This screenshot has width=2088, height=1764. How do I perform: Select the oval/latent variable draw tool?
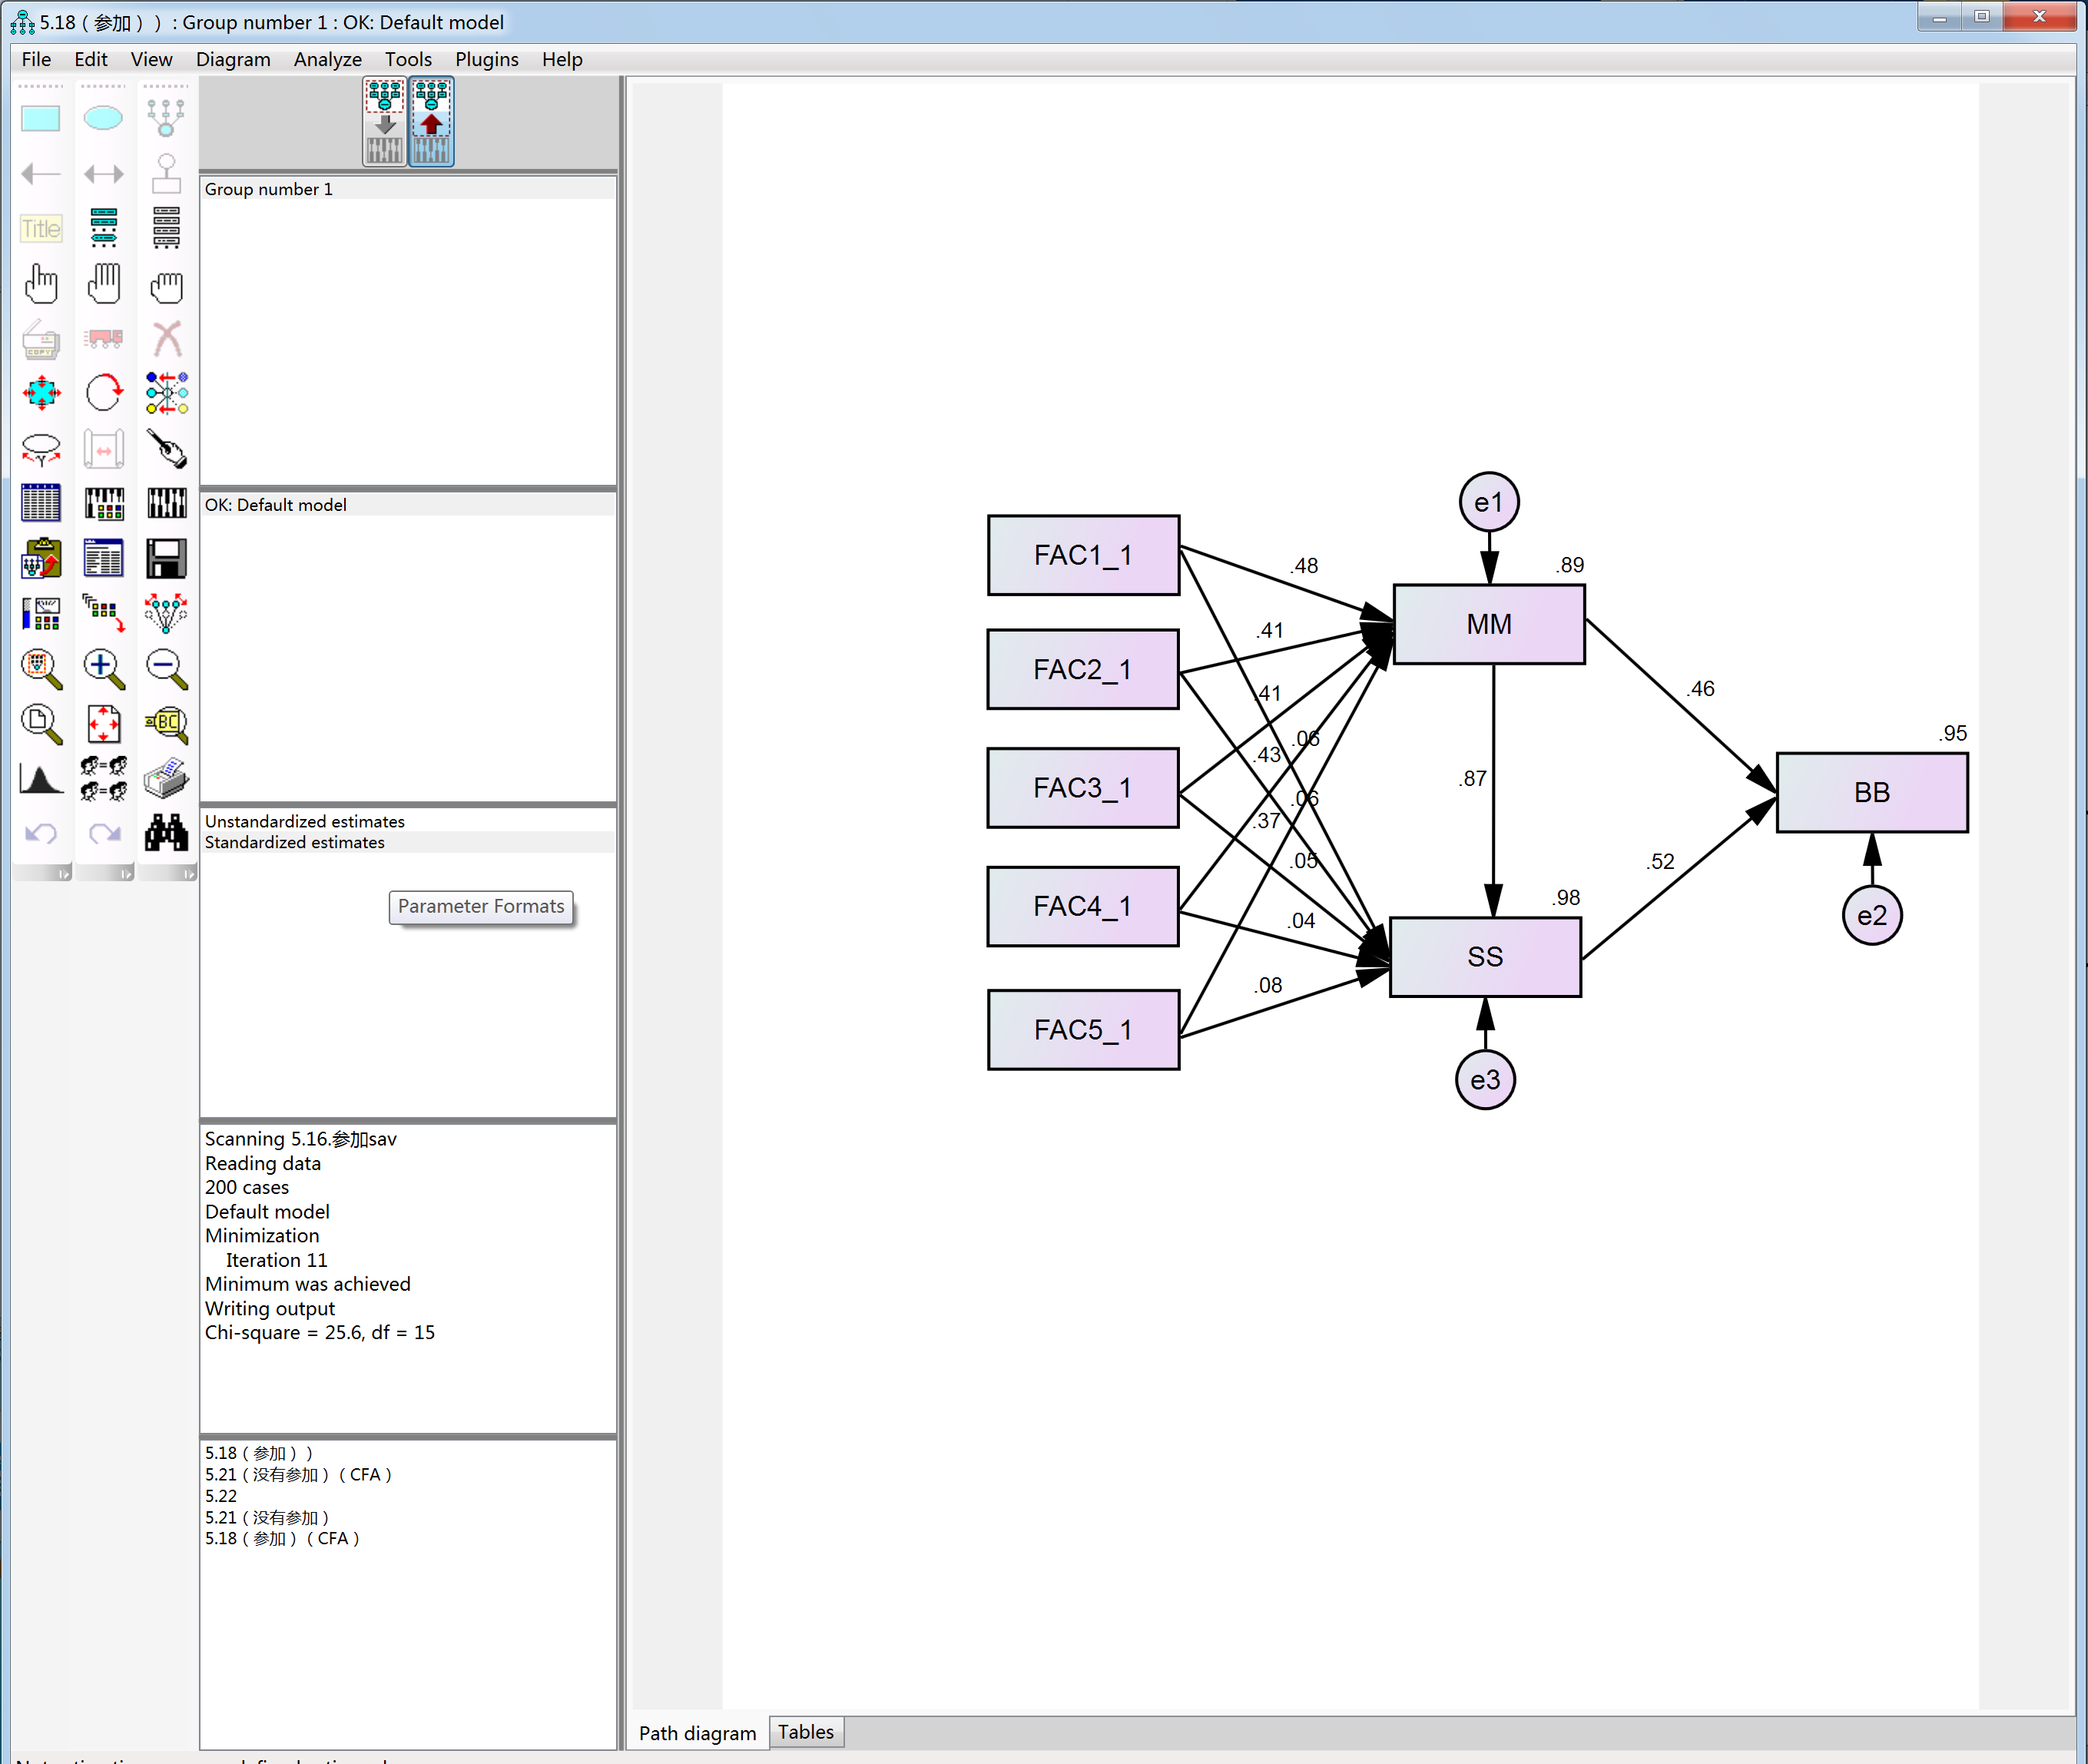101,118
